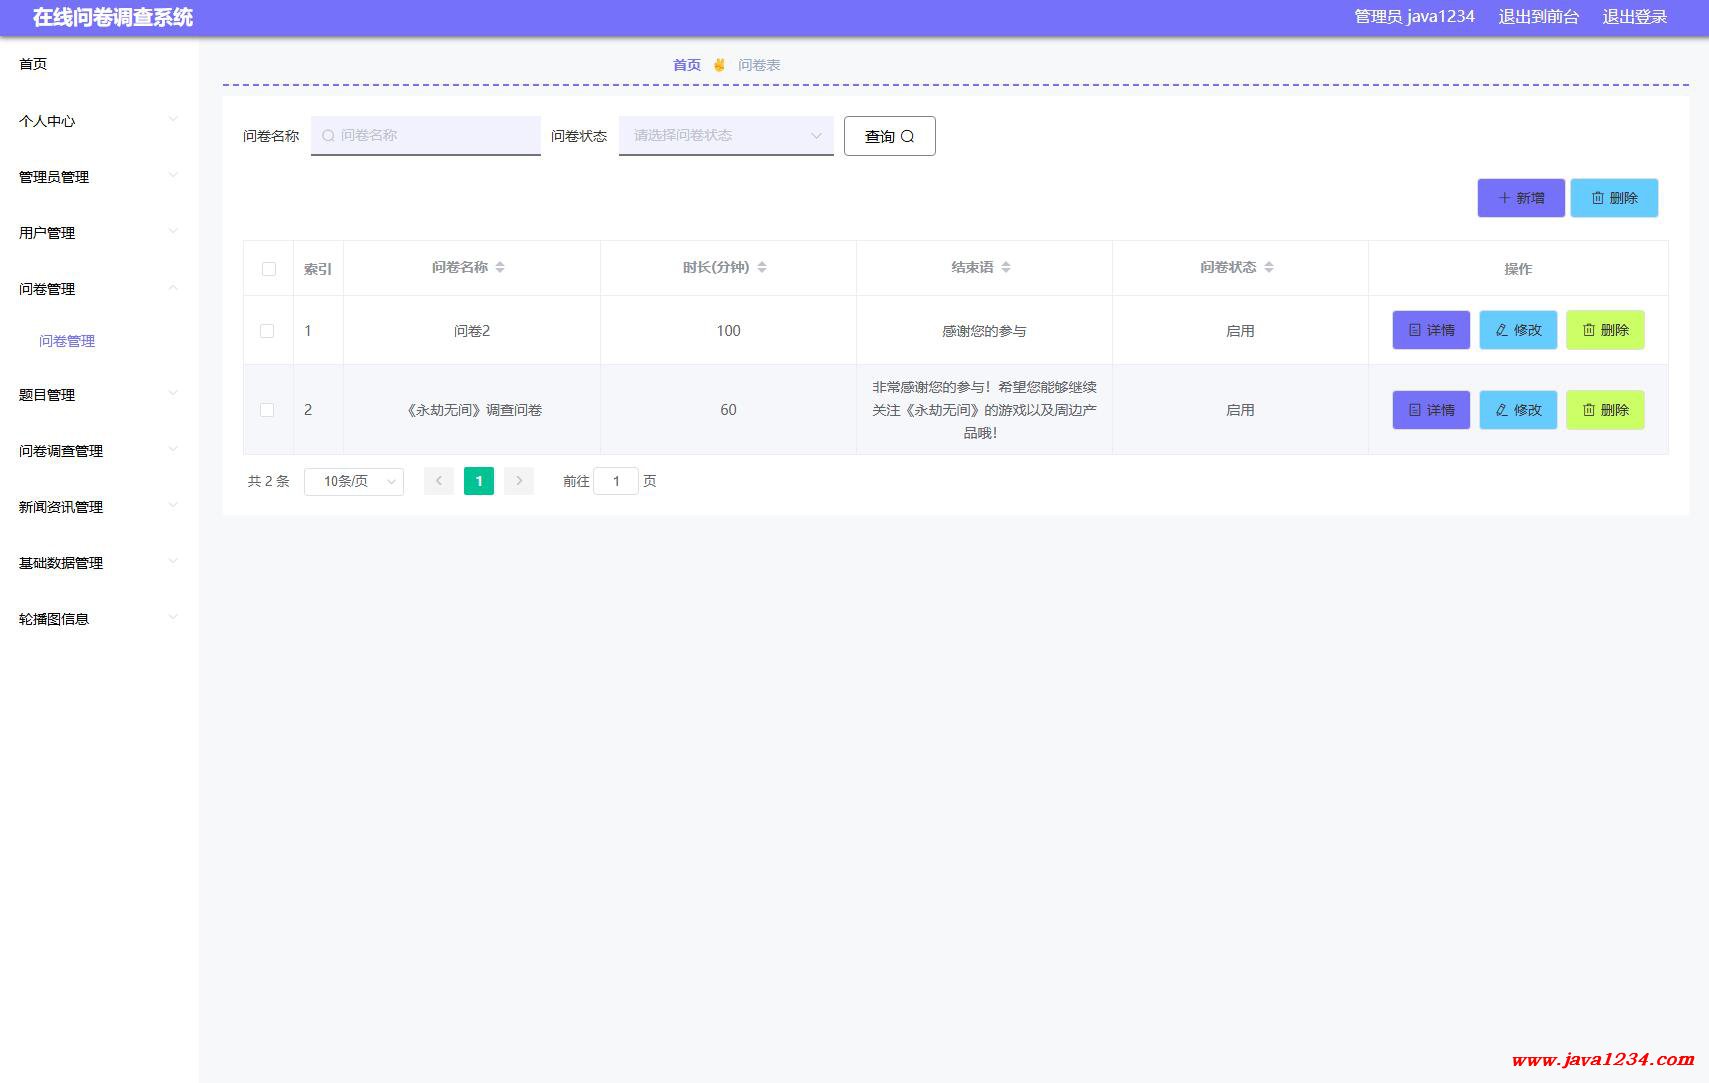1709x1083 pixels.
Task: Click 退出登录 in header
Action: tap(1635, 17)
